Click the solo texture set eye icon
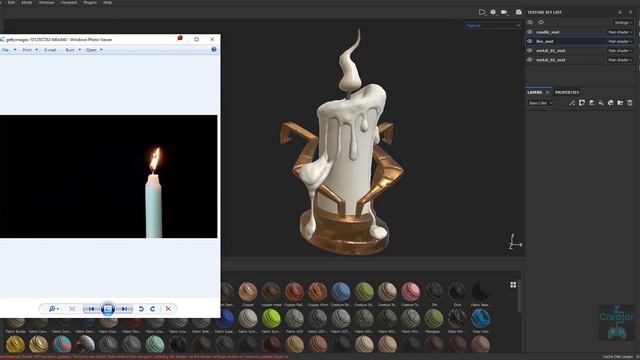This screenshot has width=640, height=360. point(530,22)
